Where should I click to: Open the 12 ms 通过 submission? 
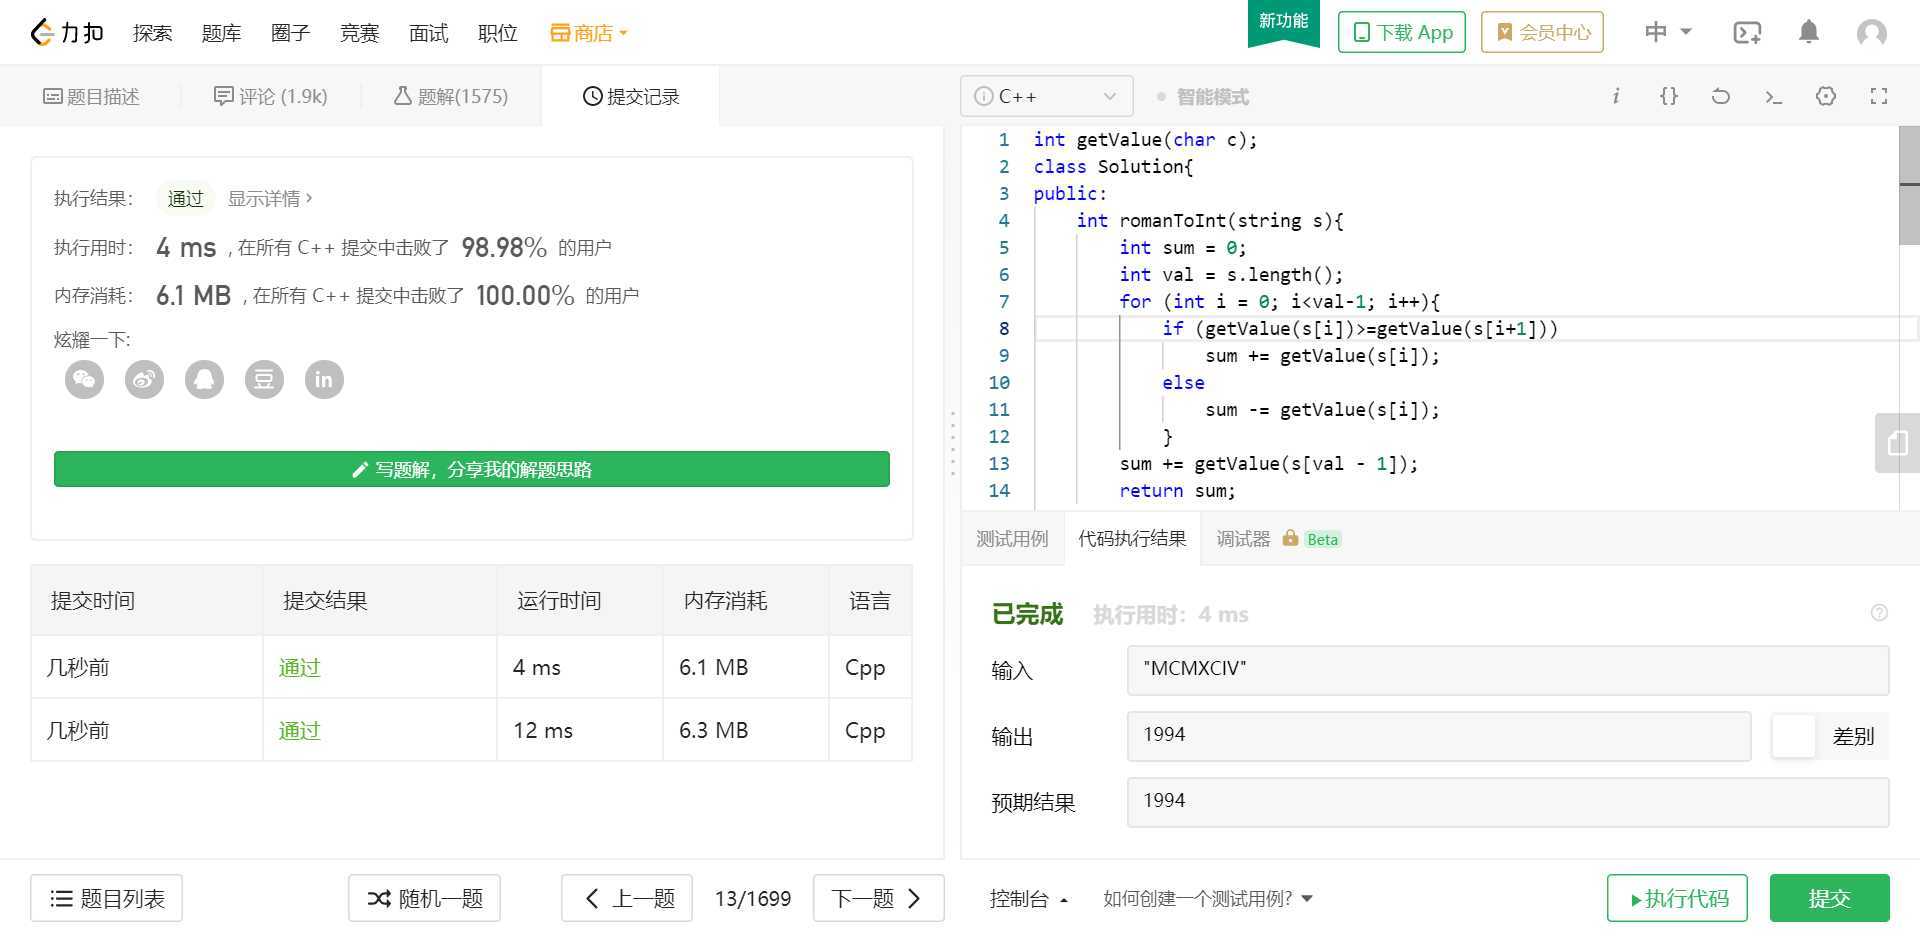(x=299, y=730)
